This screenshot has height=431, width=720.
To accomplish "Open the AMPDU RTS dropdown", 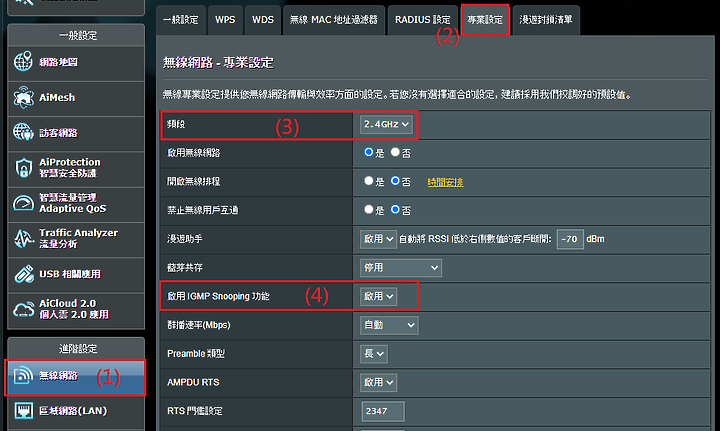I will point(378,382).
